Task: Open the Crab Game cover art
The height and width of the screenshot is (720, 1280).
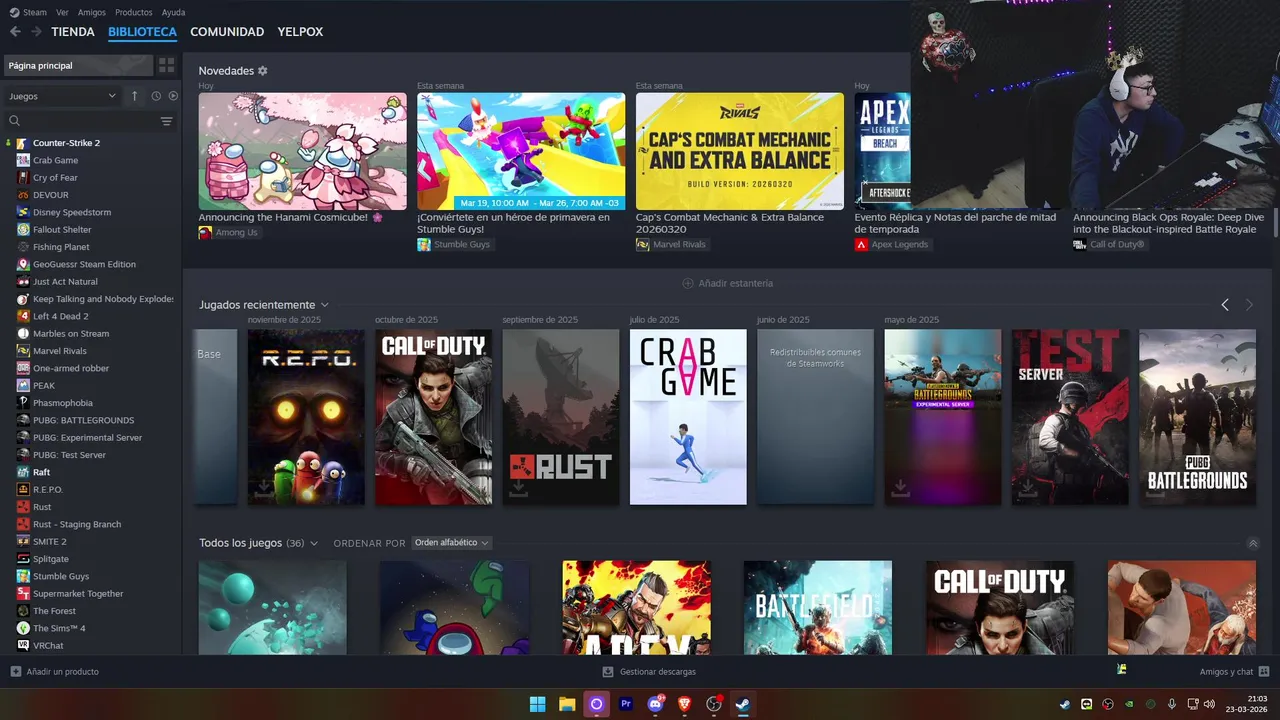Action: 688,417
